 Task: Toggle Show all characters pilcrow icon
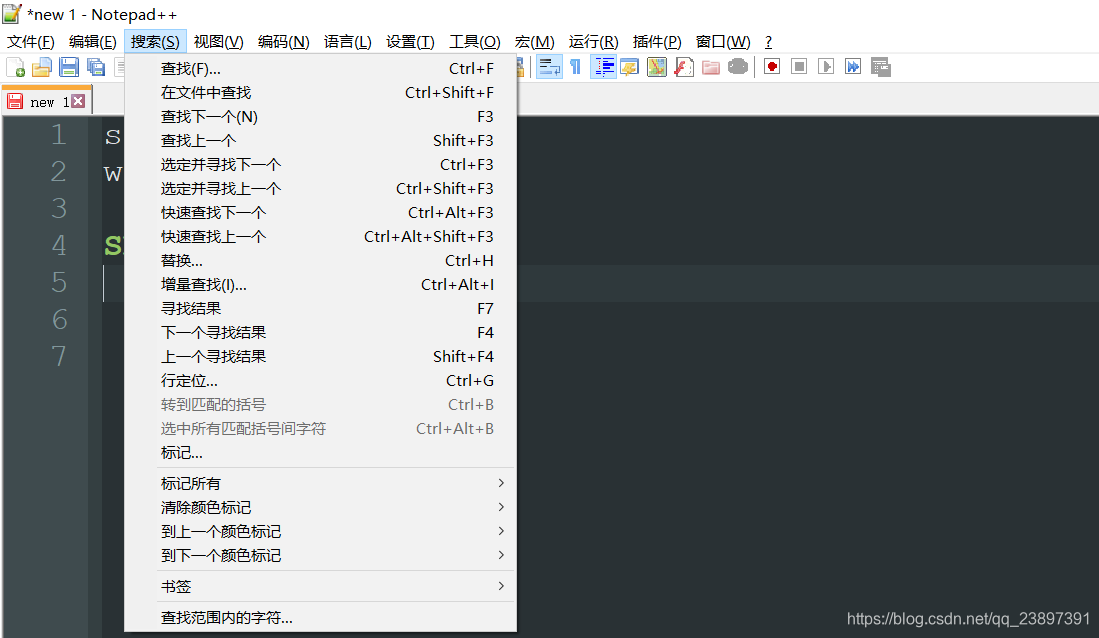[x=575, y=67]
